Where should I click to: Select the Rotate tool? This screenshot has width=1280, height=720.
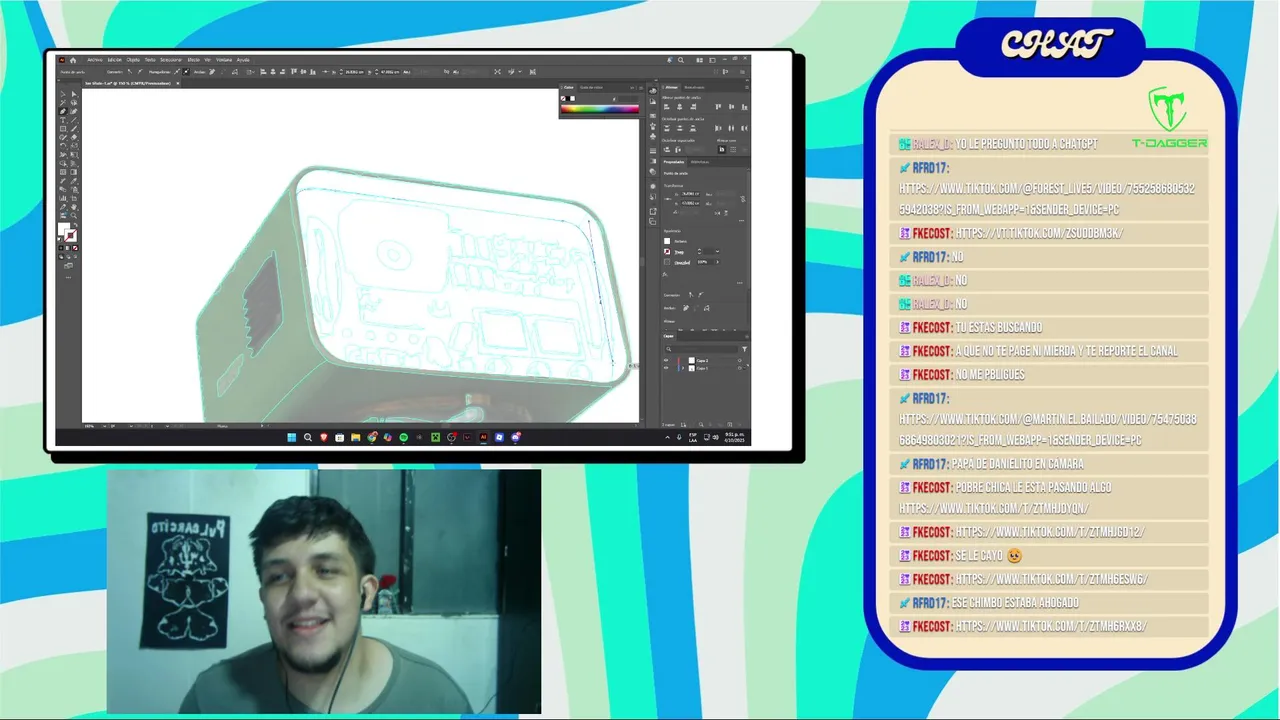tap(63, 146)
